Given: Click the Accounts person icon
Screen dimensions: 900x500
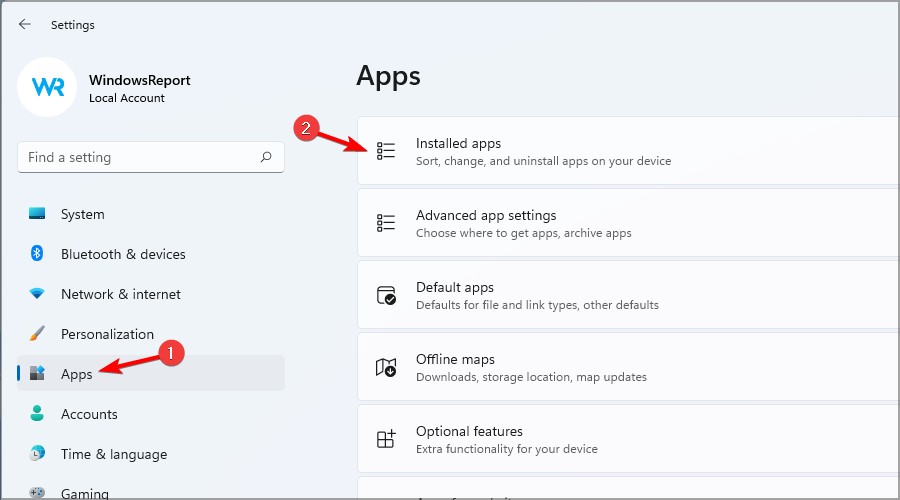Looking at the screenshot, I should (37, 413).
